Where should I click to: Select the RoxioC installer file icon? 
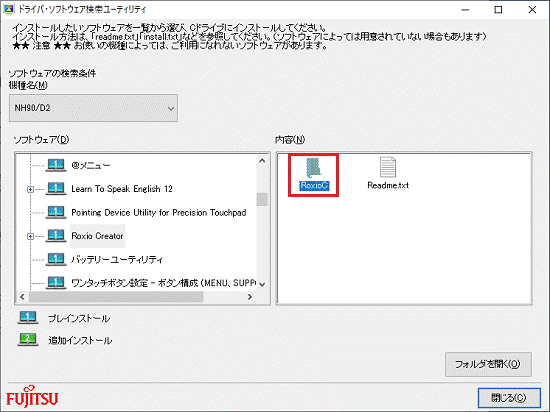coord(313,168)
